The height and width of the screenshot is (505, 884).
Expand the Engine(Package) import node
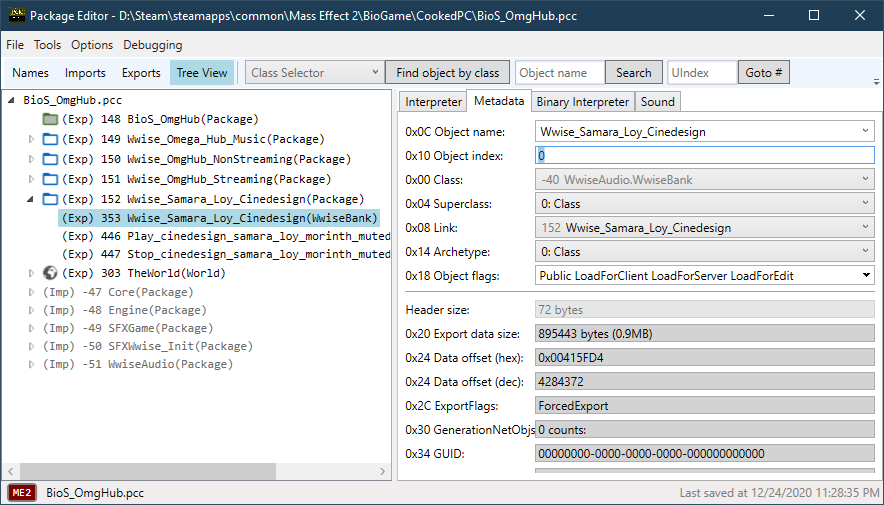(32, 310)
